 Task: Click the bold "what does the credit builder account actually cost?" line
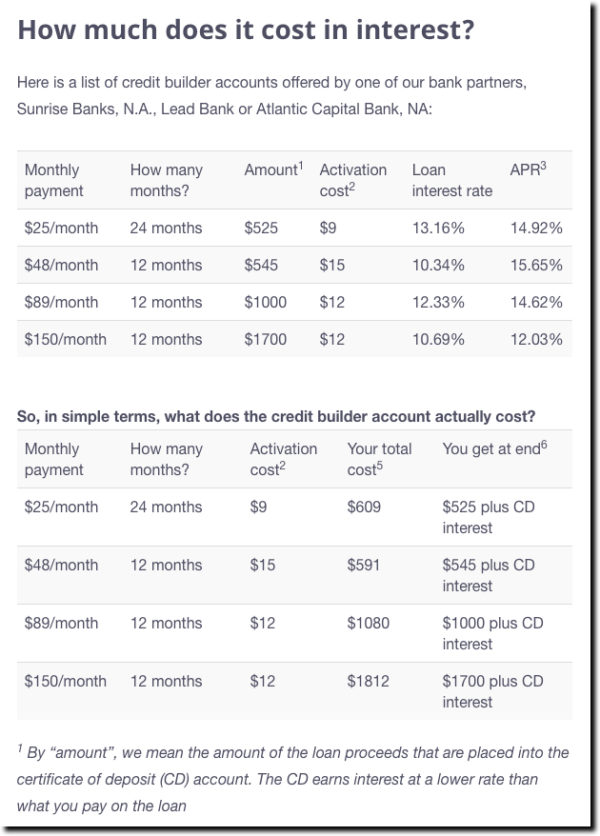tap(276, 416)
